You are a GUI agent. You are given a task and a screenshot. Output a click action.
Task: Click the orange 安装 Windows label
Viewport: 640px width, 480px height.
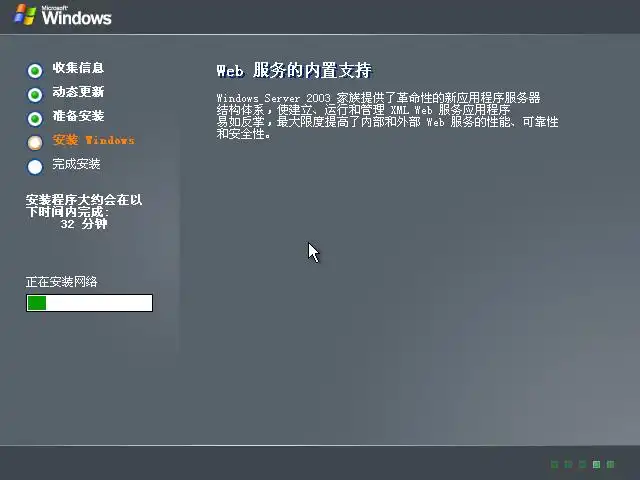[93, 140]
